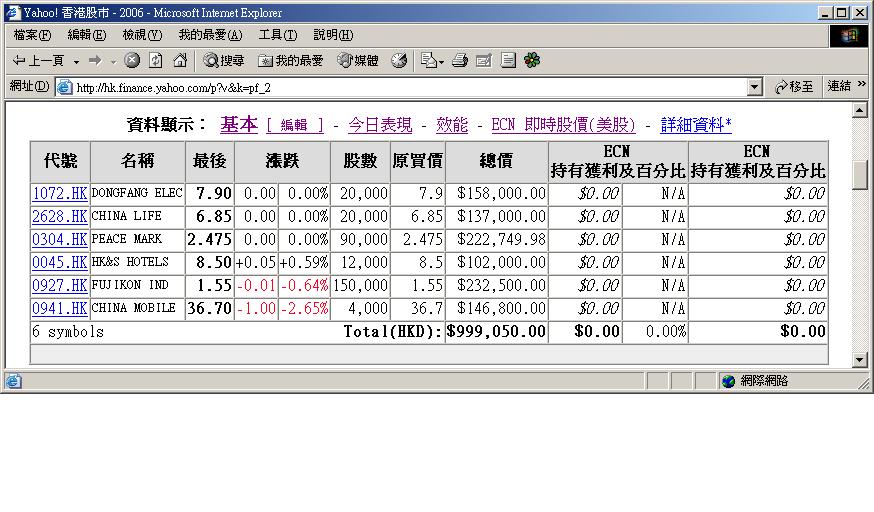874x512 pixels.
Task: Open the 檢視(V) menu
Action: click(x=142, y=35)
